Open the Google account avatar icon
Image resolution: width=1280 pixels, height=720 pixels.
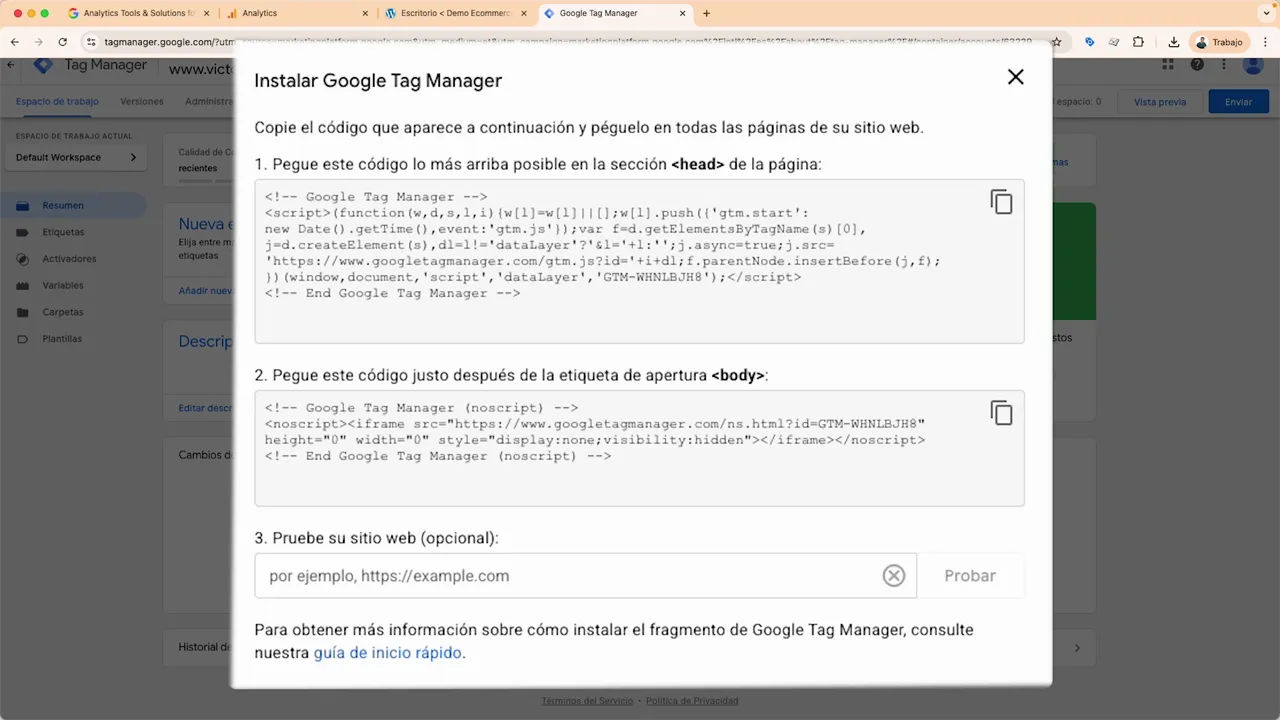pyautogui.click(x=1253, y=64)
